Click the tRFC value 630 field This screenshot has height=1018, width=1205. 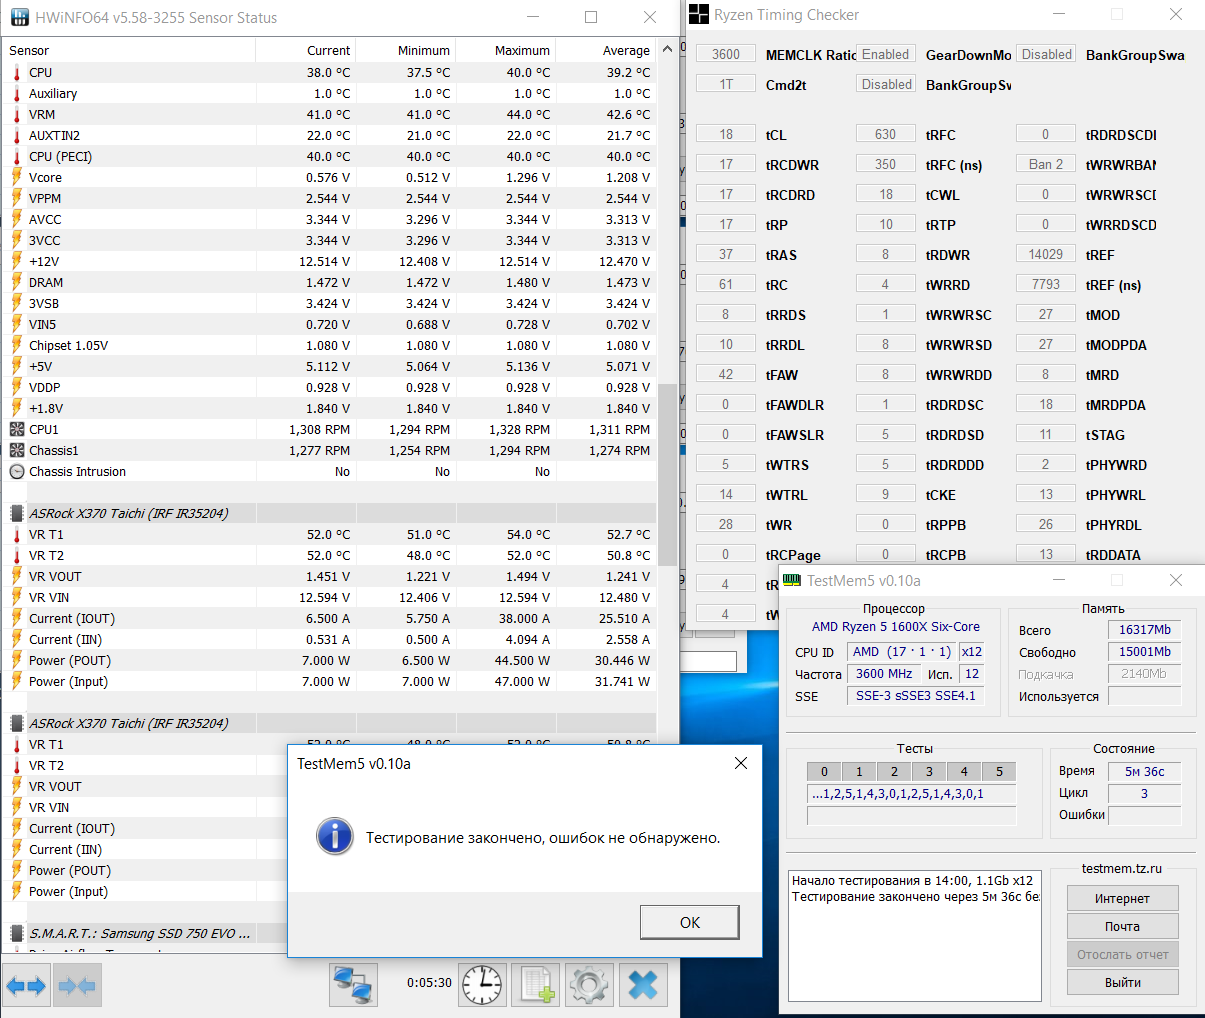coord(886,134)
